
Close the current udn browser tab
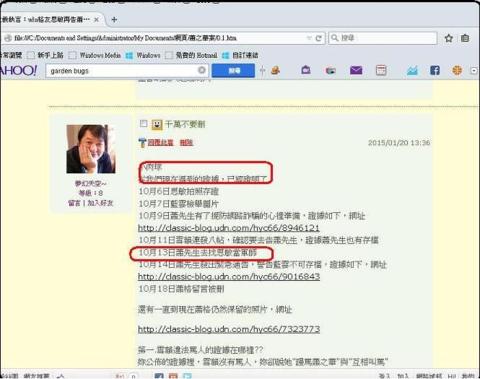[x=96, y=20]
